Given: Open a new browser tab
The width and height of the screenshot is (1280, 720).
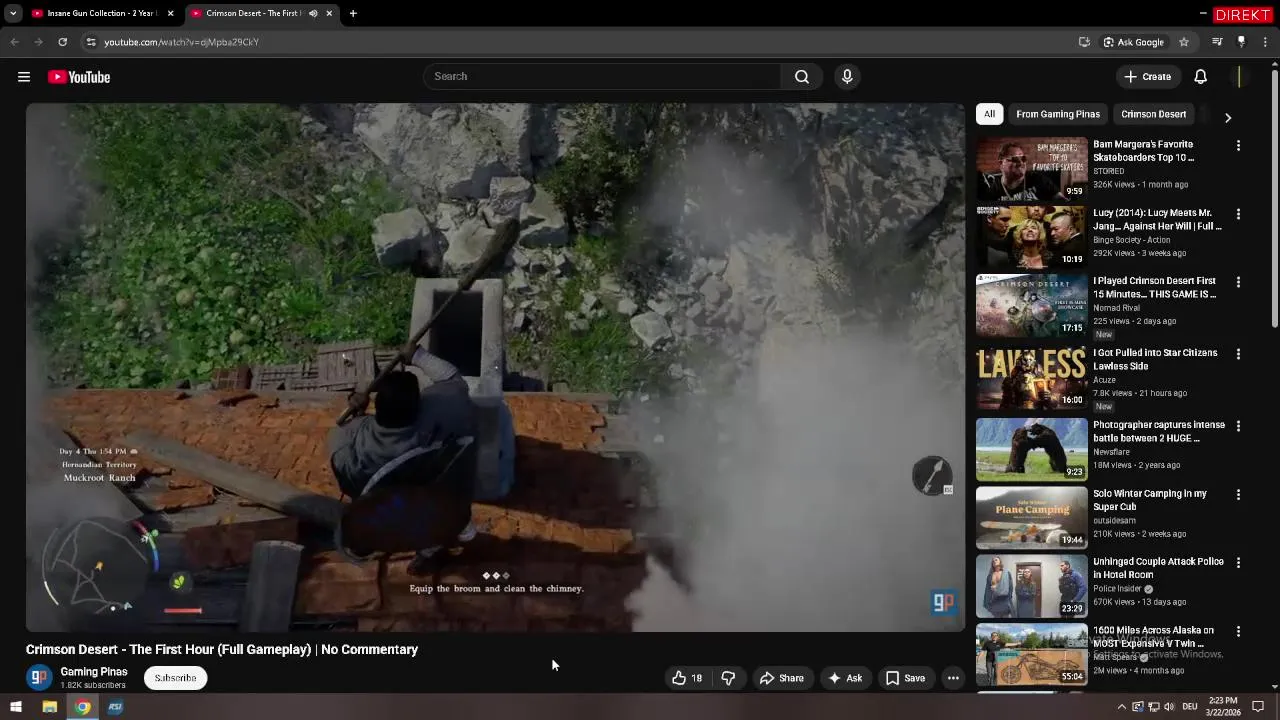Looking at the screenshot, I should click(353, 13).
